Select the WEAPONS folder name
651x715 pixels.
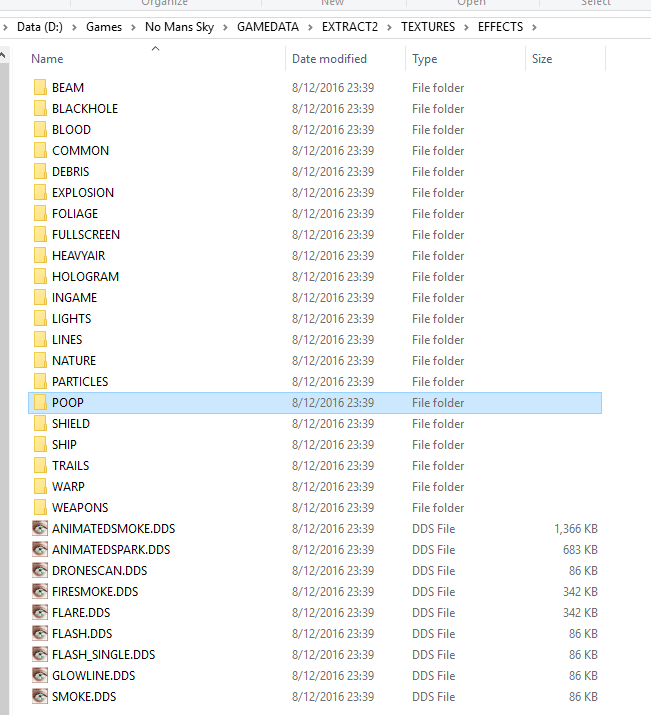[x=80, y=508]
